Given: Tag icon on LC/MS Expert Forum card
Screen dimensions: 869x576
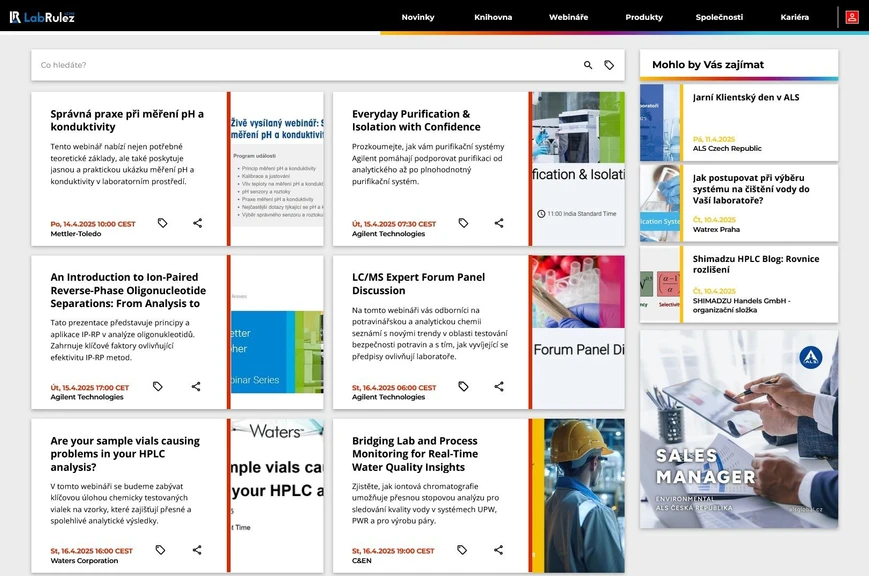Looking at the screenshot, I should 463,386.
